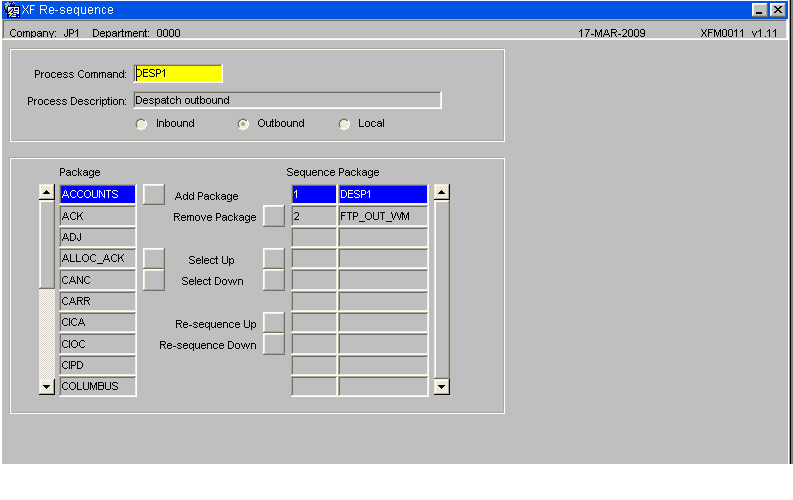Click Select Up button beside the Package list

point(154,258)
